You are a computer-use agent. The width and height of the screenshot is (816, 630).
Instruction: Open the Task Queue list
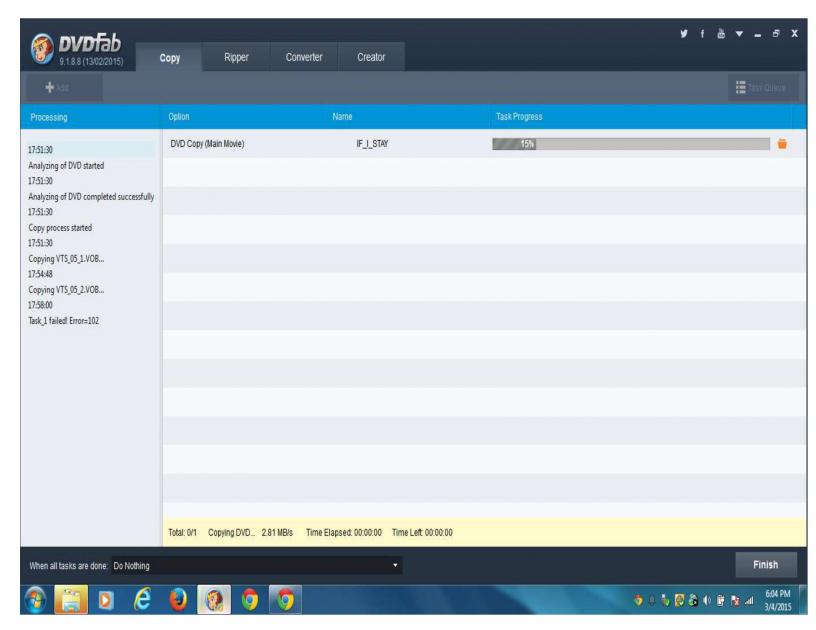(761, 87)
